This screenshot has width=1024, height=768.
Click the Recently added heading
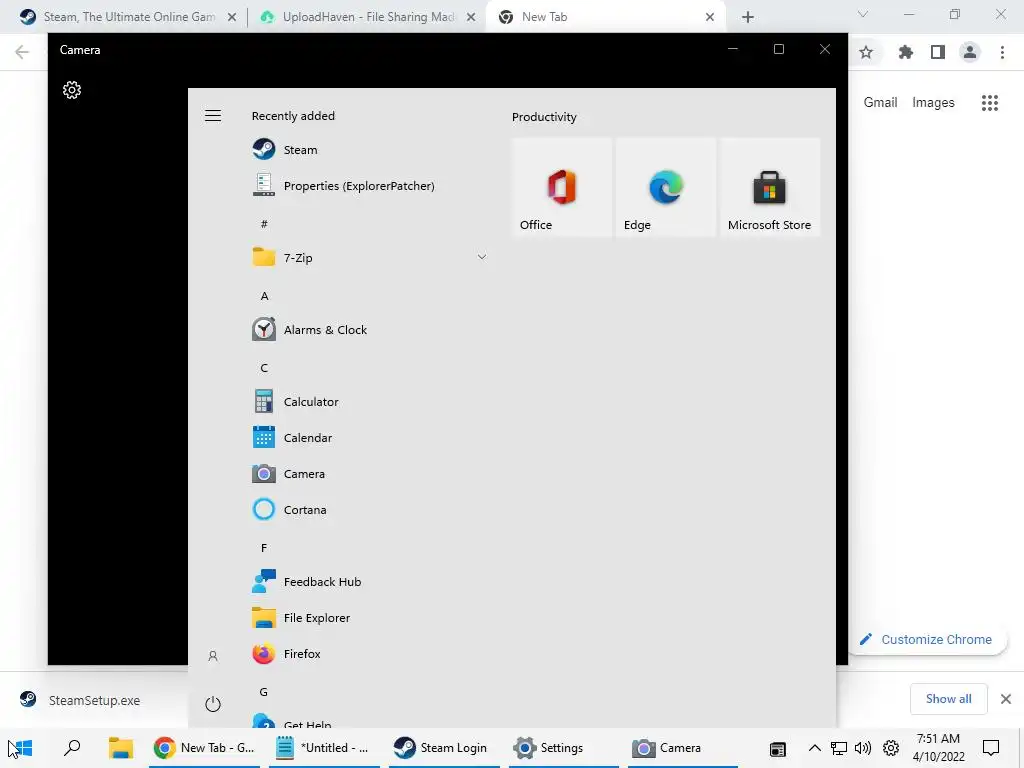[x=293, y=116]
